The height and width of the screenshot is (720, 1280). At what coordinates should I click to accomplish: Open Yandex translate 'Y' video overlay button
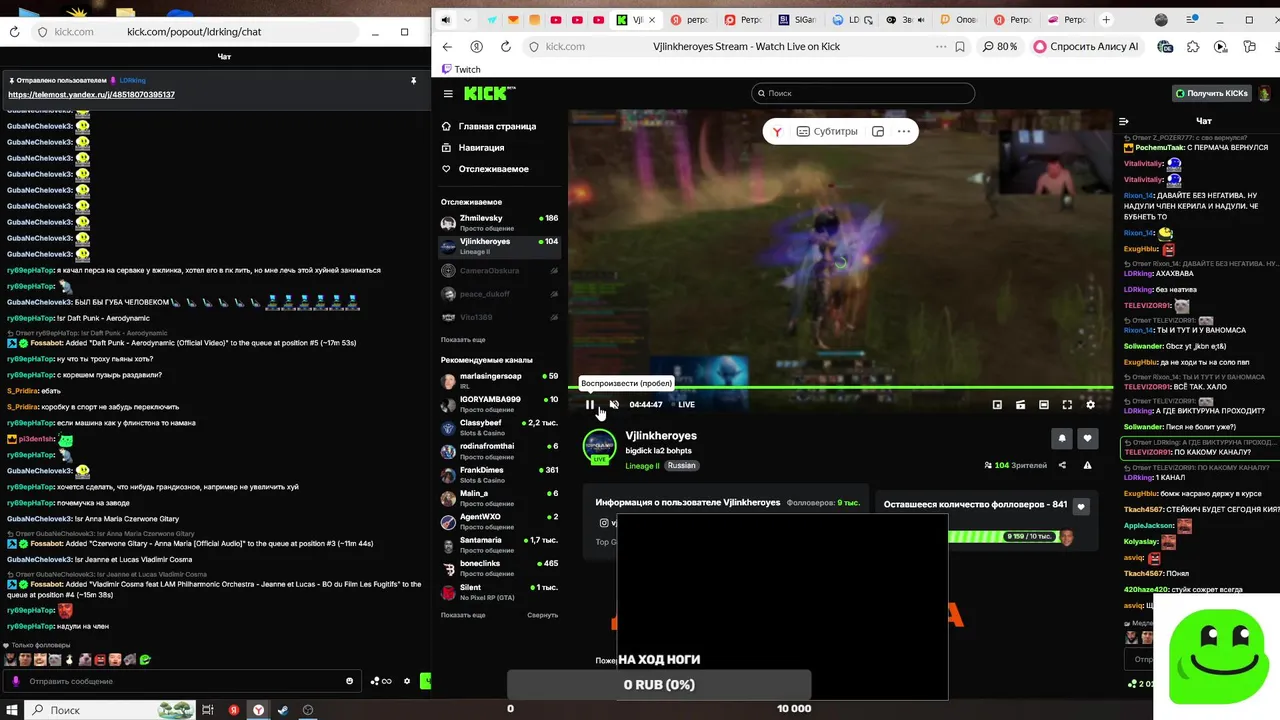(776, 131)
